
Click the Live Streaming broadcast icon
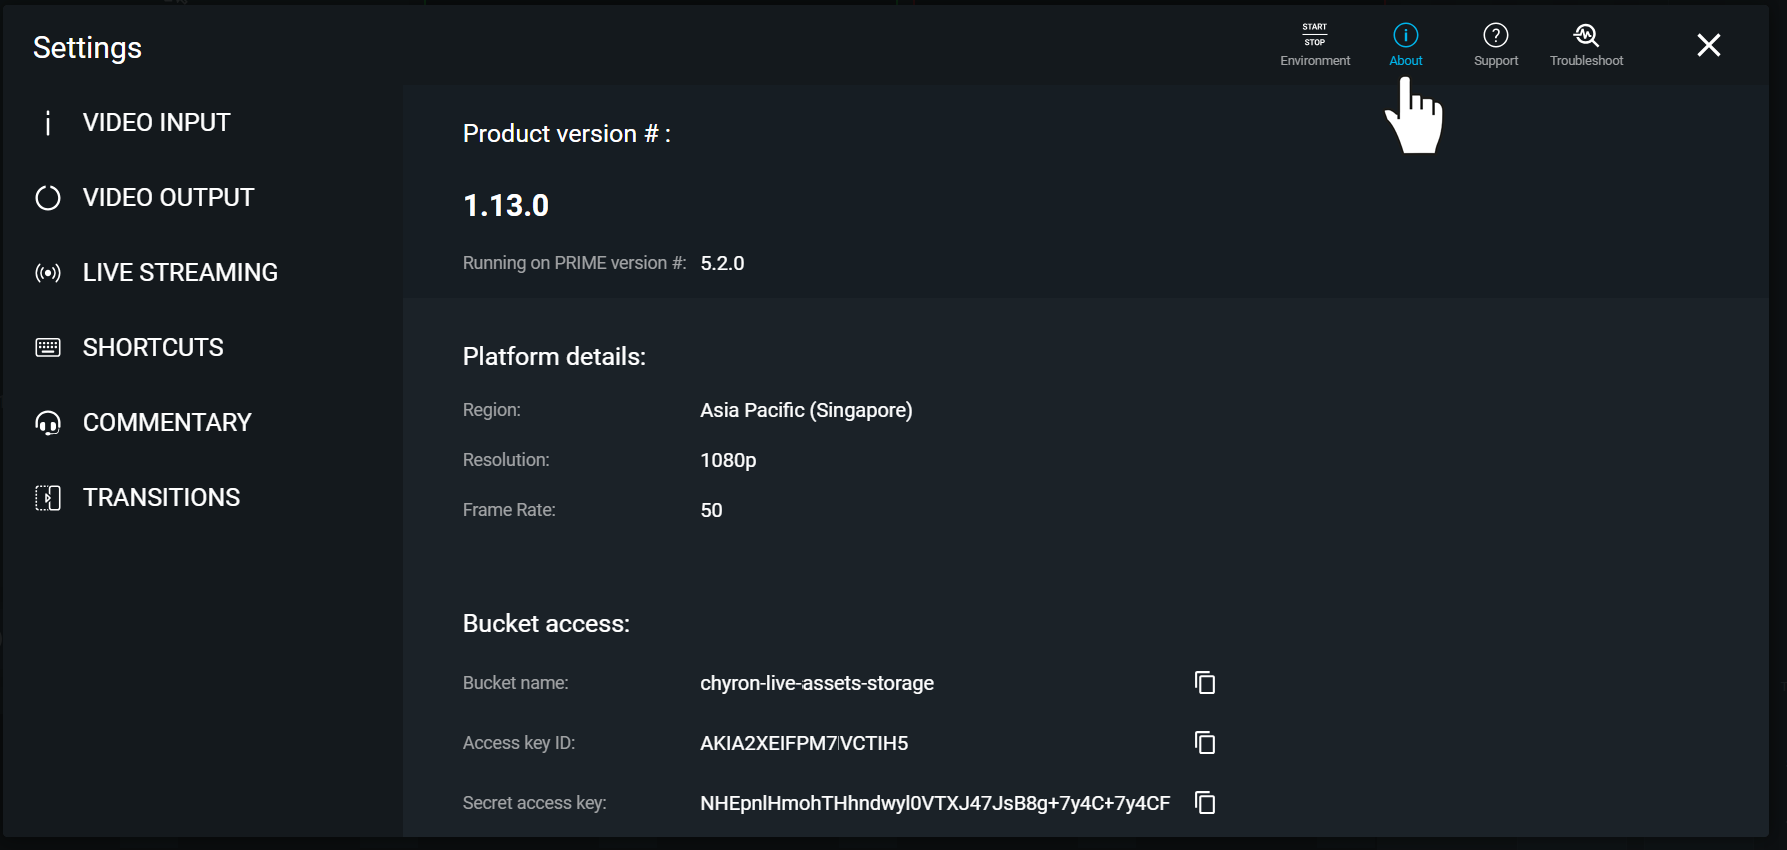click(x=48, y=273)
